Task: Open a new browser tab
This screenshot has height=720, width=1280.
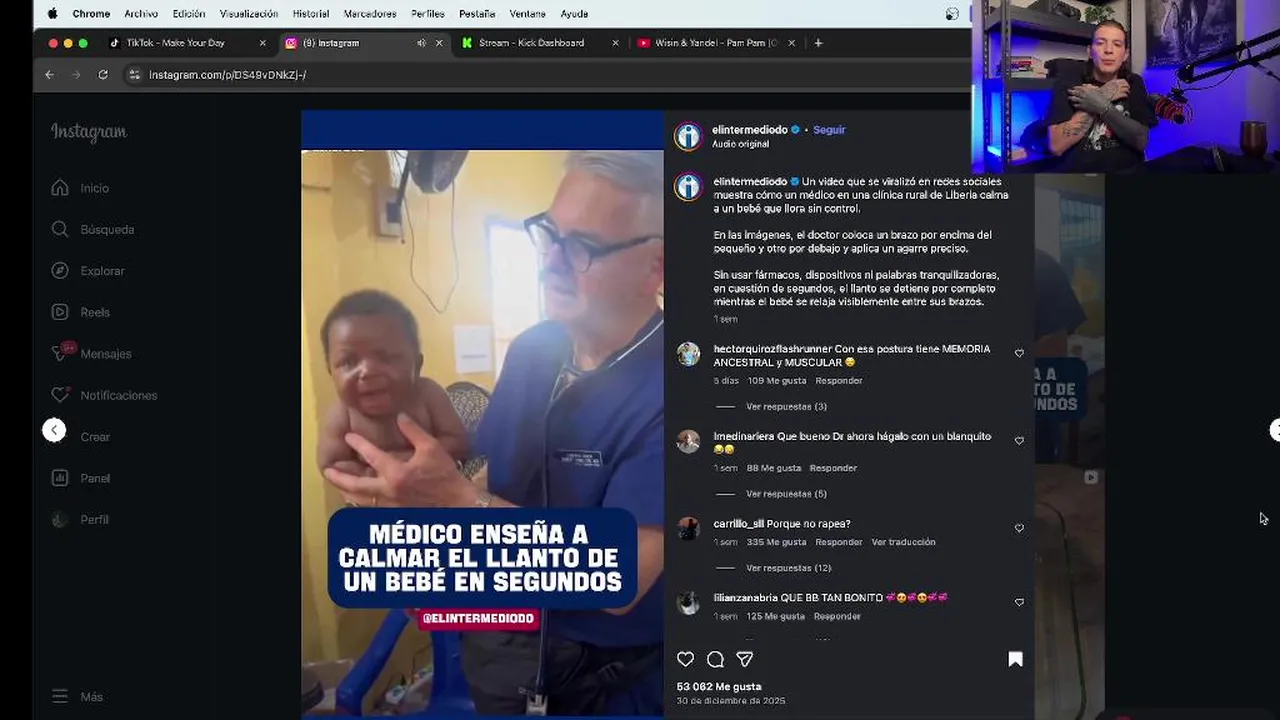Action: point(818,43)
